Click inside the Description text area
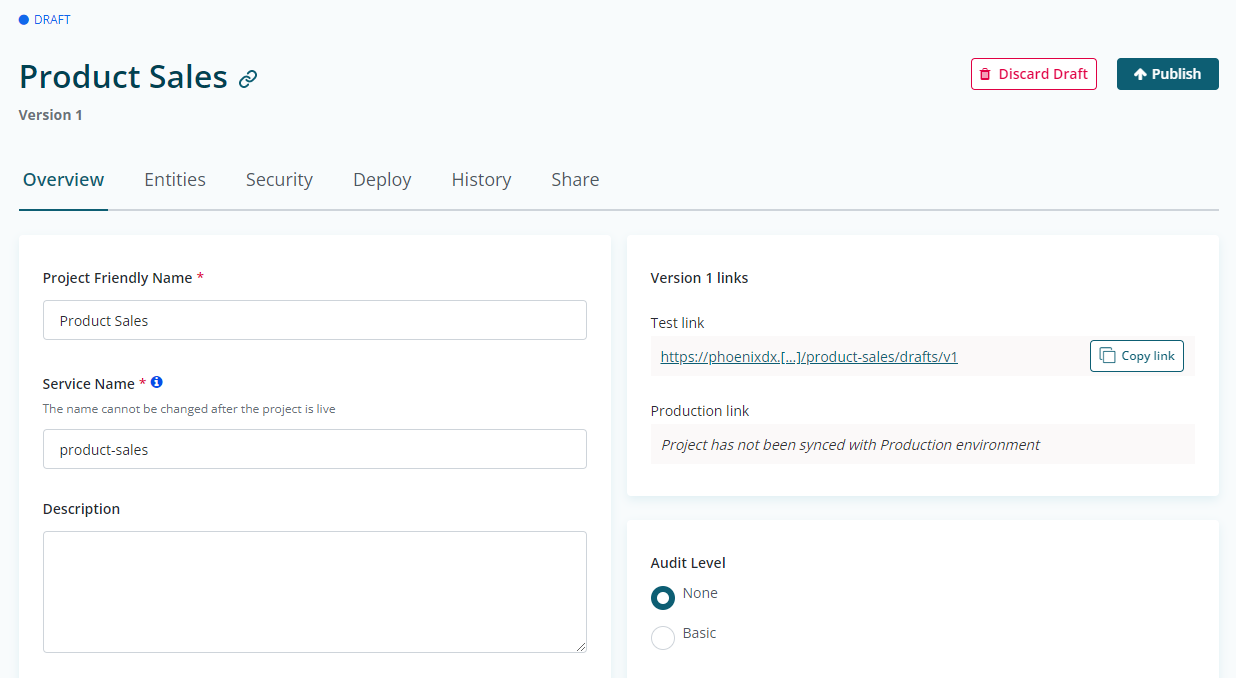 [x=314, y=591]
